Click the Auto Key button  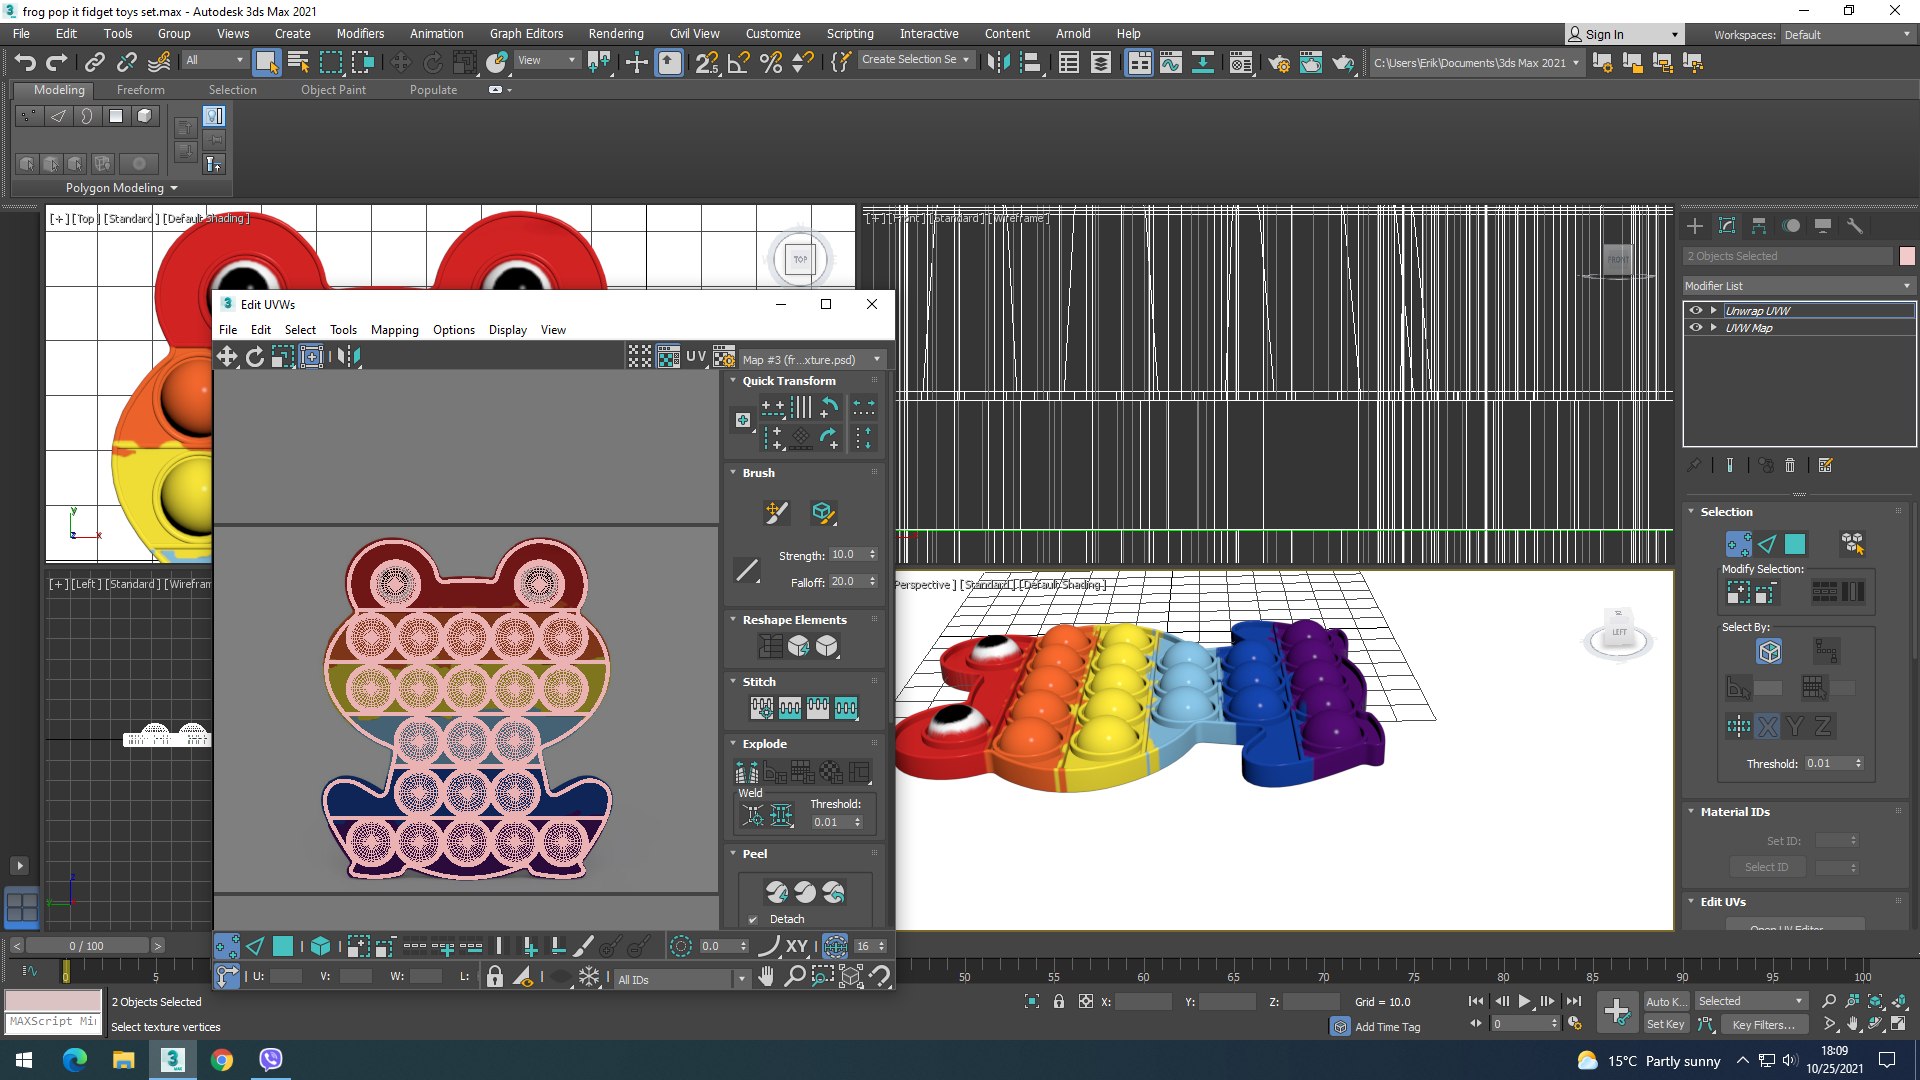(1665, 1001)
